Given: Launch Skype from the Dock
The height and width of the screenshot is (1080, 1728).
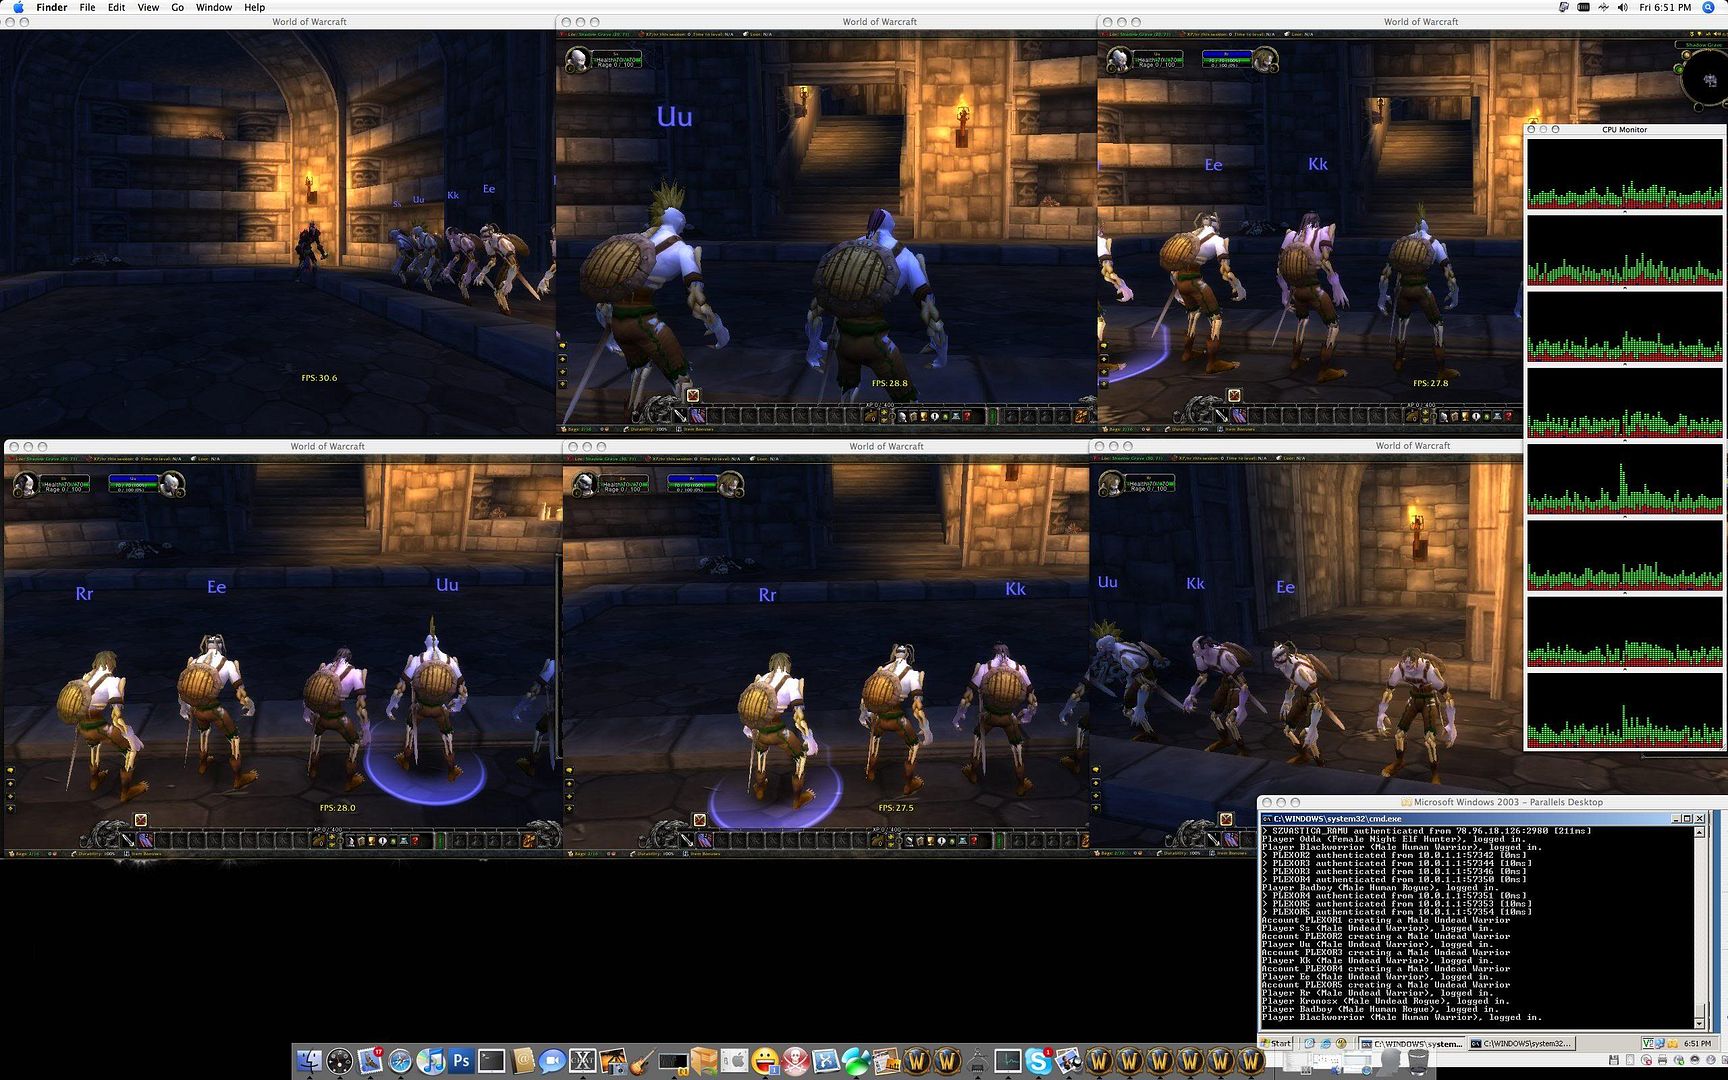Looking at the screenshot, I should pyautogui.click(x=1037, y=1060).
